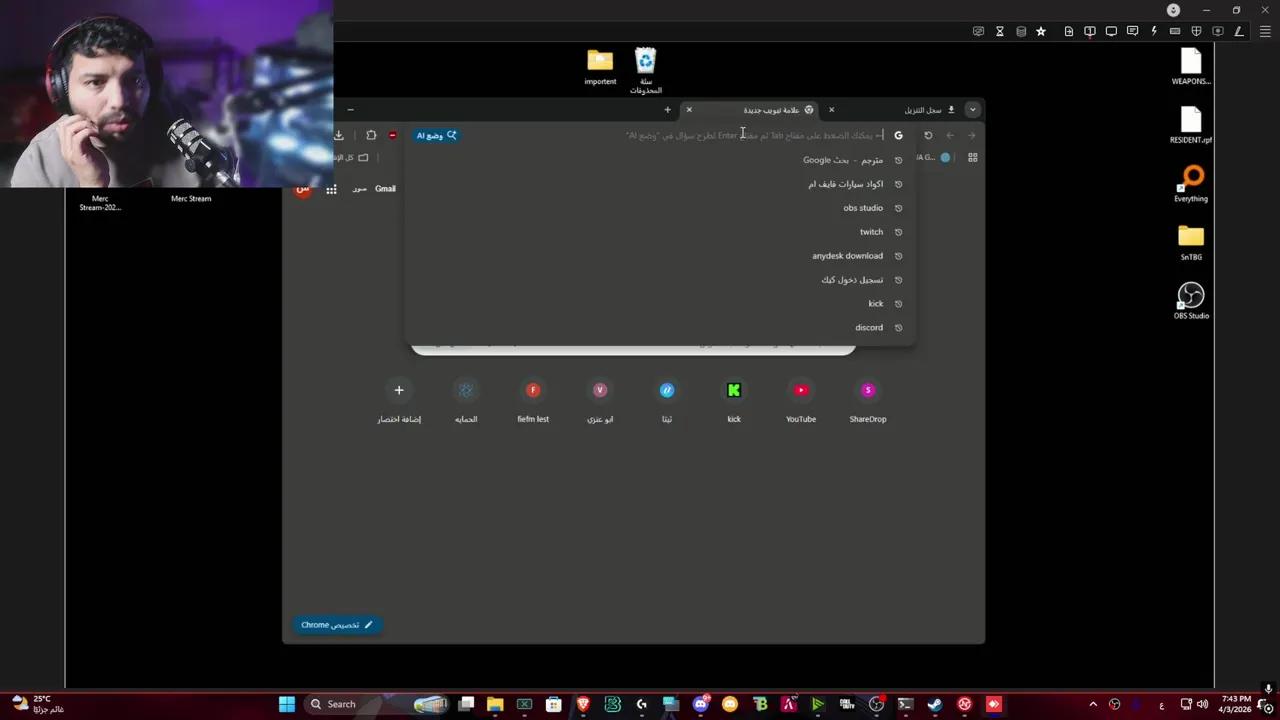Click the file transfer icon in AnyDesk toolbar
Screen dimensions: 1280x720
coord(1069,31)
